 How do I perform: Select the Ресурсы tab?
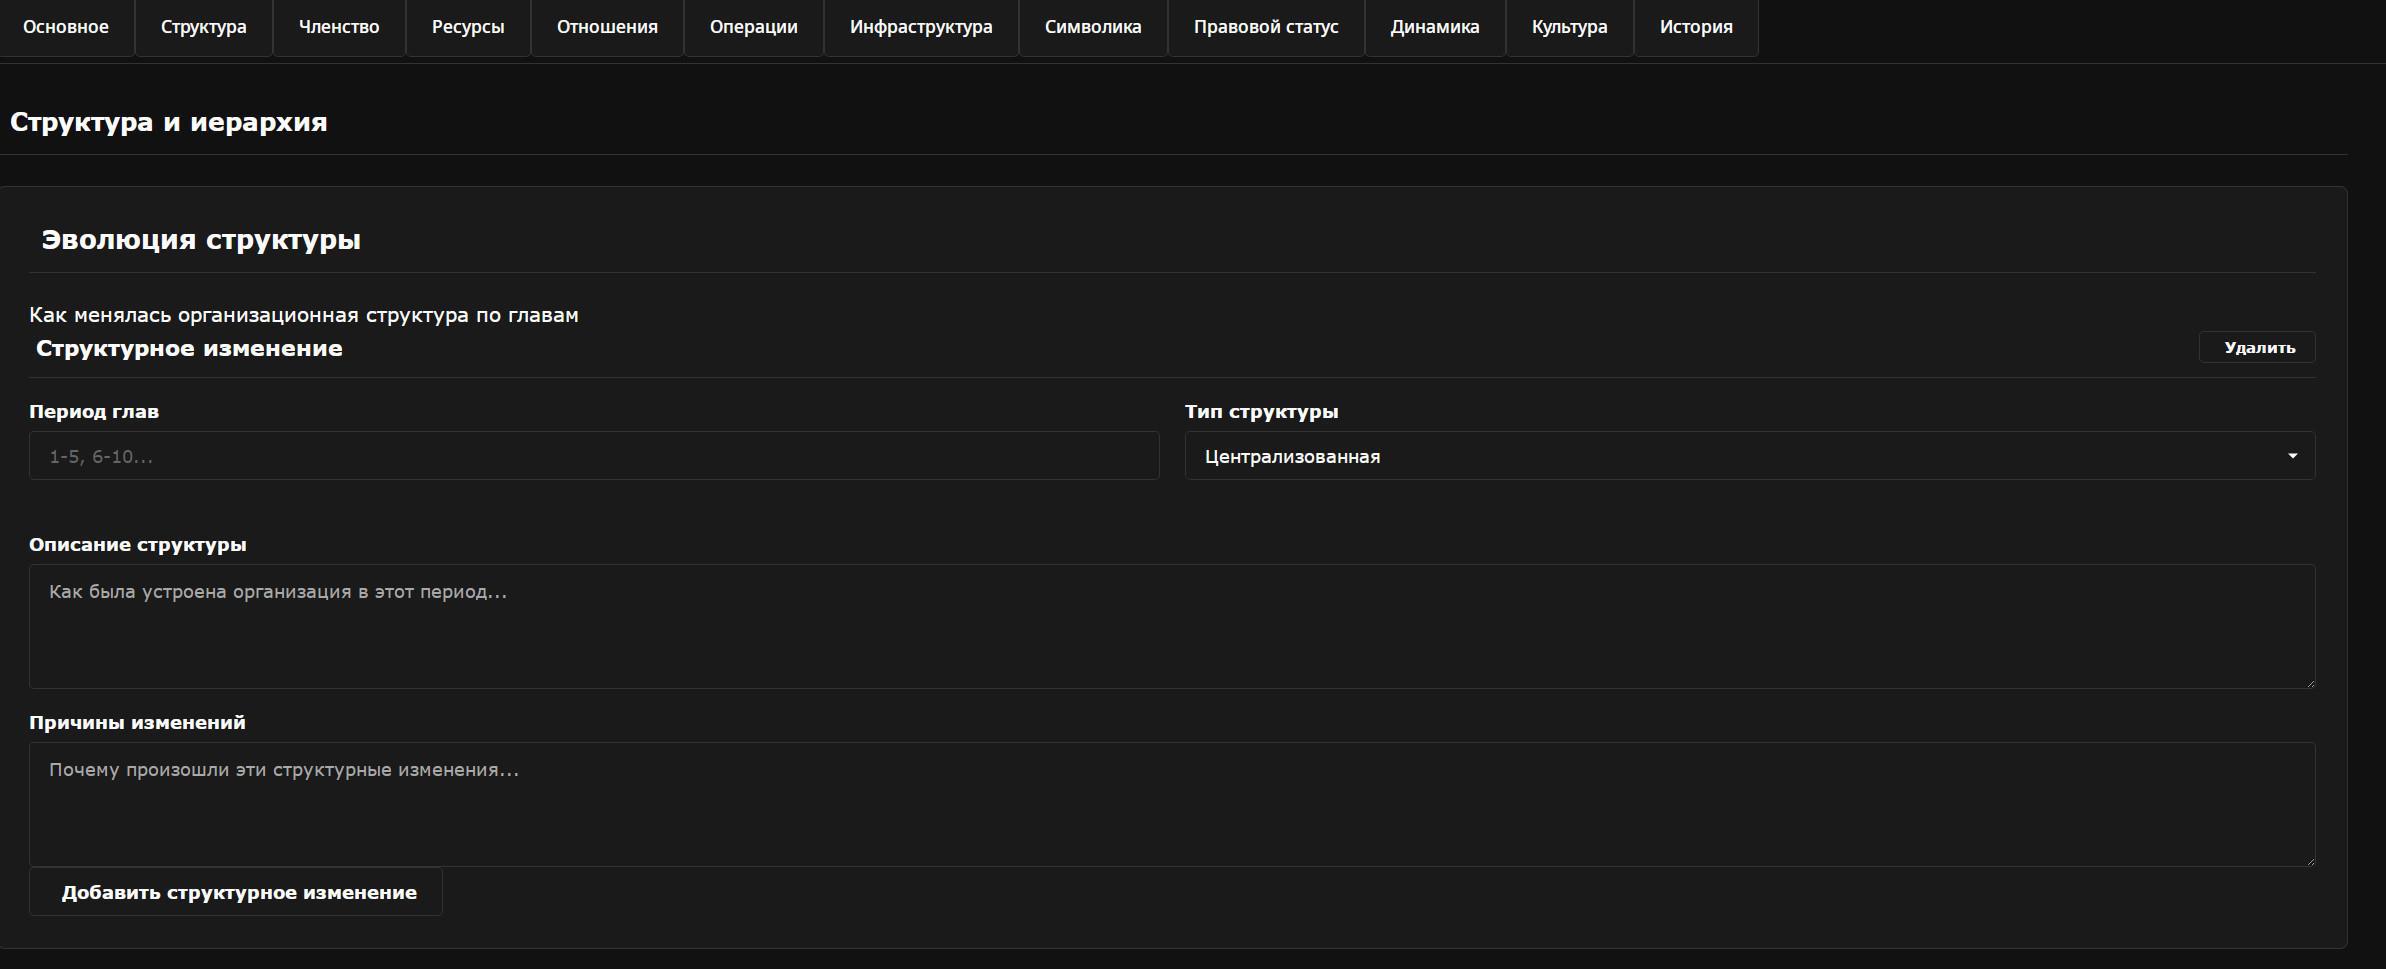(x=468, y=27)
